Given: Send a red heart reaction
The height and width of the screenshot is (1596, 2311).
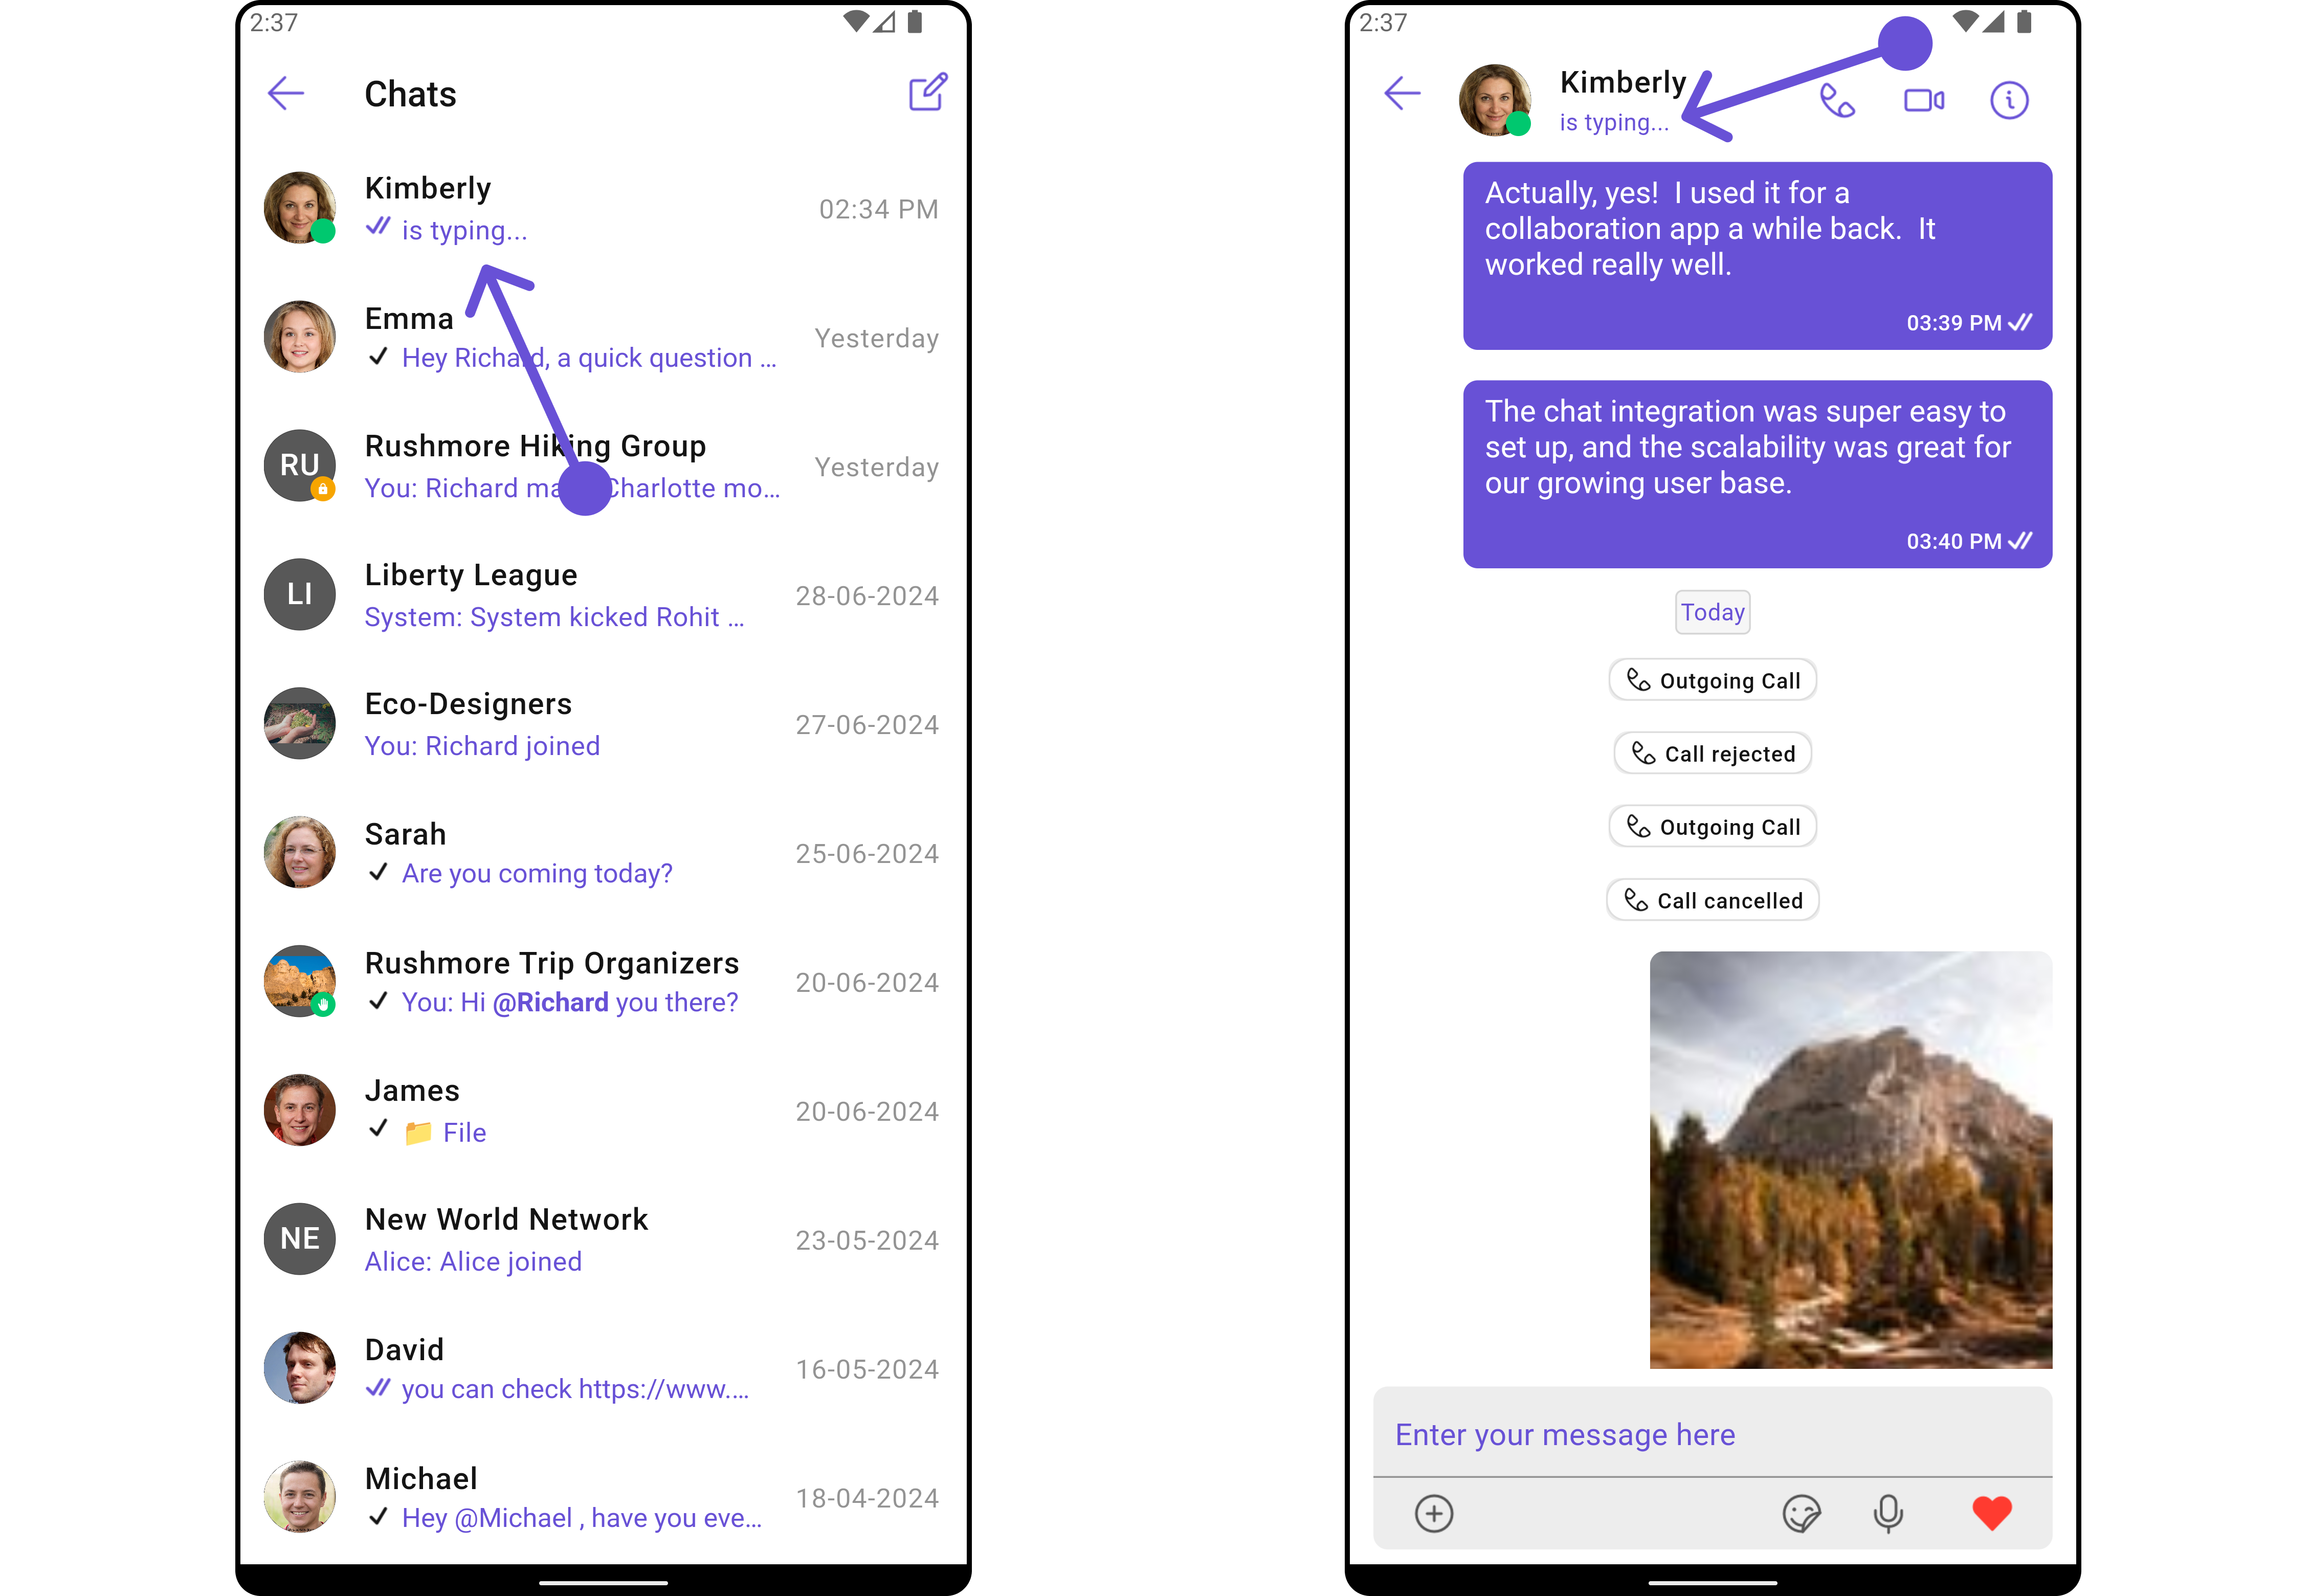Looking at the screenshot, I should coord(1991,1513).
